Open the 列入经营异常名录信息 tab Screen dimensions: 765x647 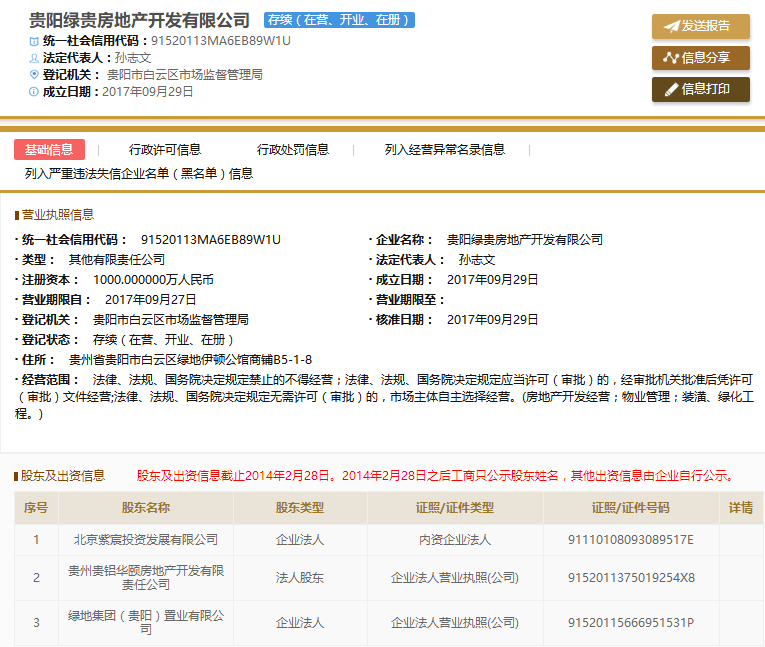444,149
